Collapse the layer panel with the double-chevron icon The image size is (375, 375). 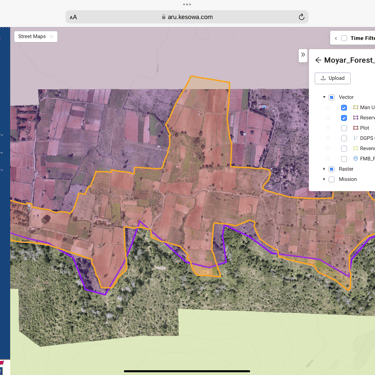click(303, 55)
